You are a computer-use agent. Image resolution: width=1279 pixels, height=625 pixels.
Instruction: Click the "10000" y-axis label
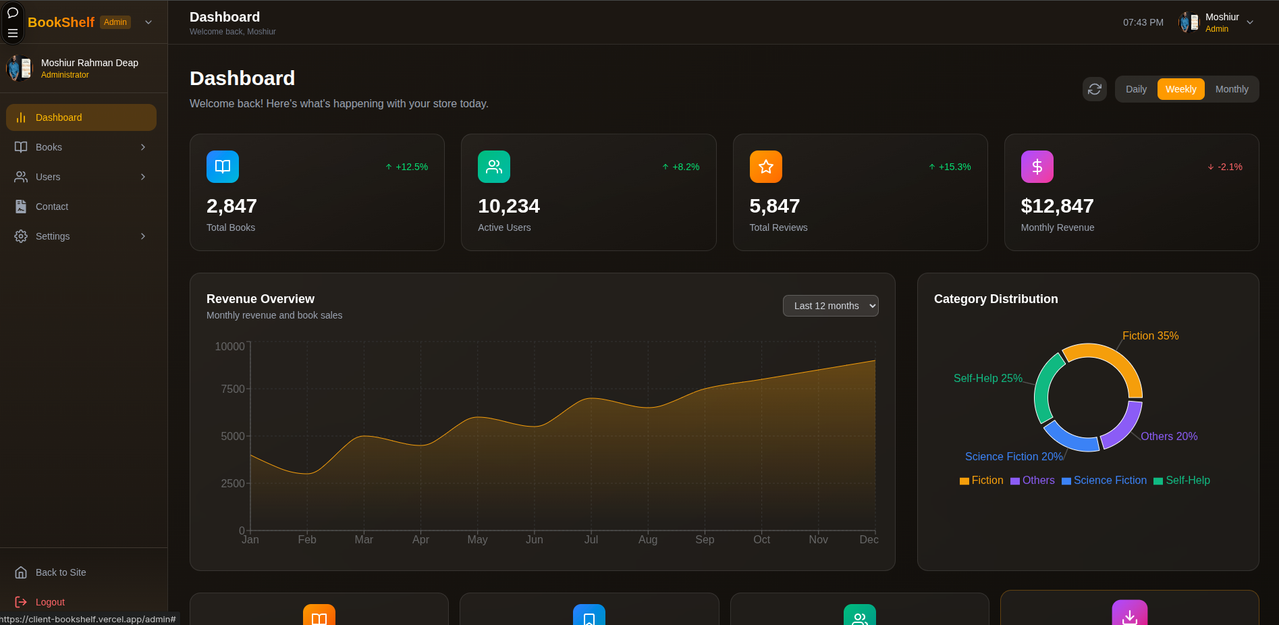(x=230, y=347)
